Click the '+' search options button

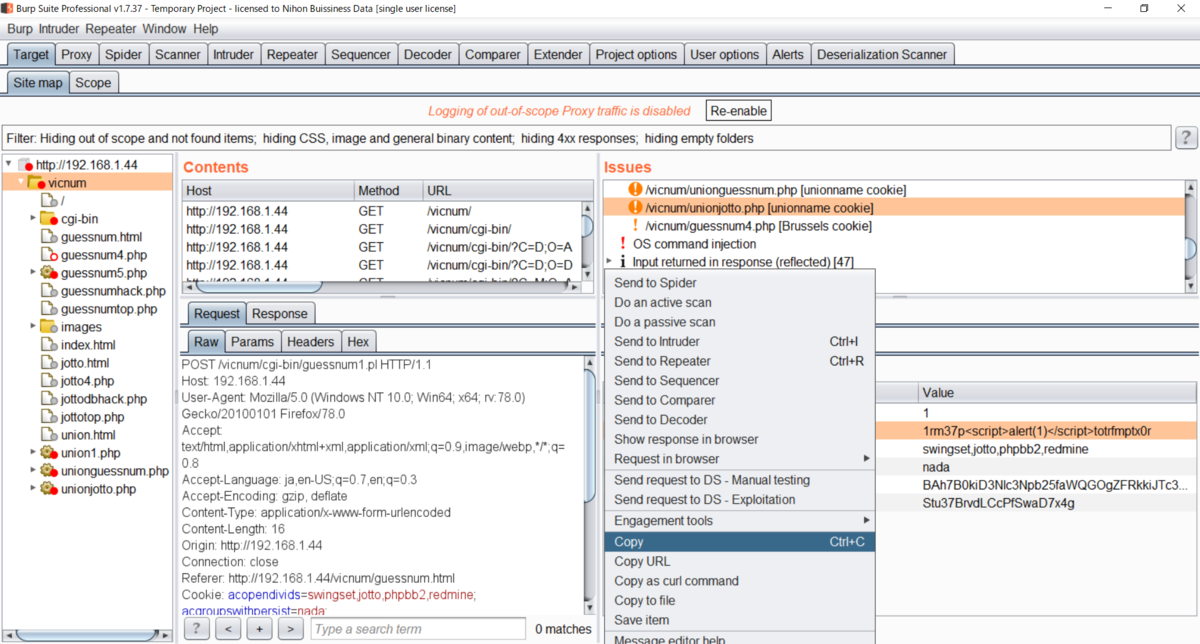[x=259, y=629]
